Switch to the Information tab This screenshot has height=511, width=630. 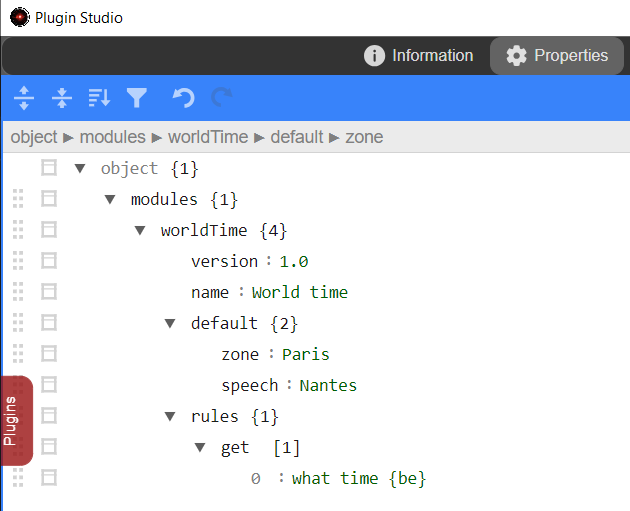419,55
